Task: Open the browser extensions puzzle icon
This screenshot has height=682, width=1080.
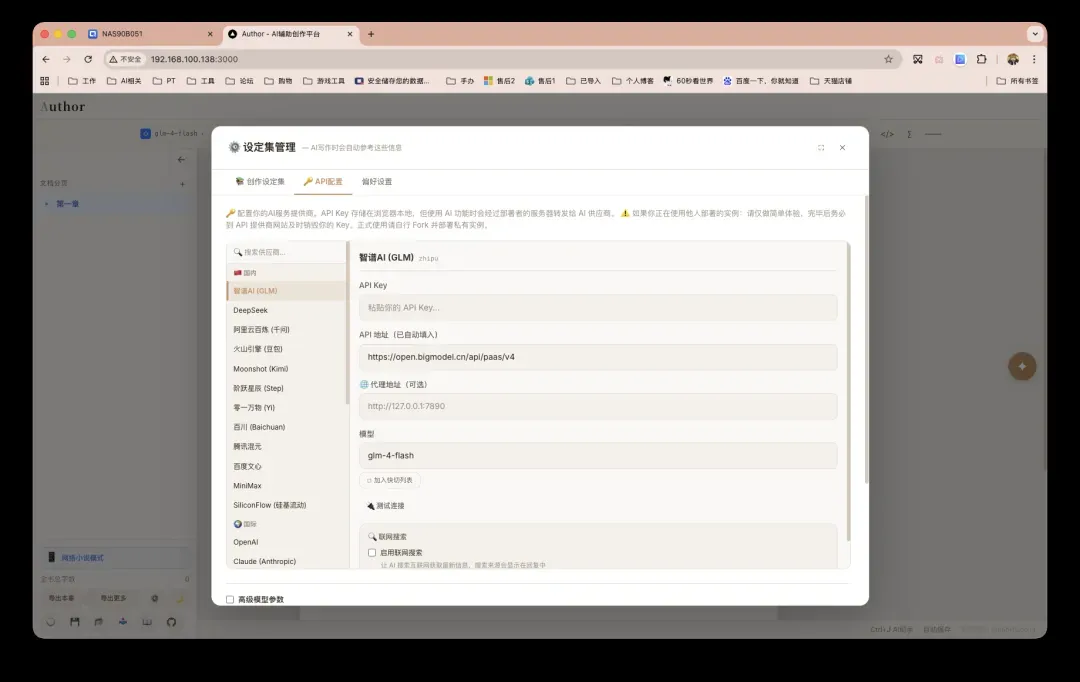Action: pos(981,59)
